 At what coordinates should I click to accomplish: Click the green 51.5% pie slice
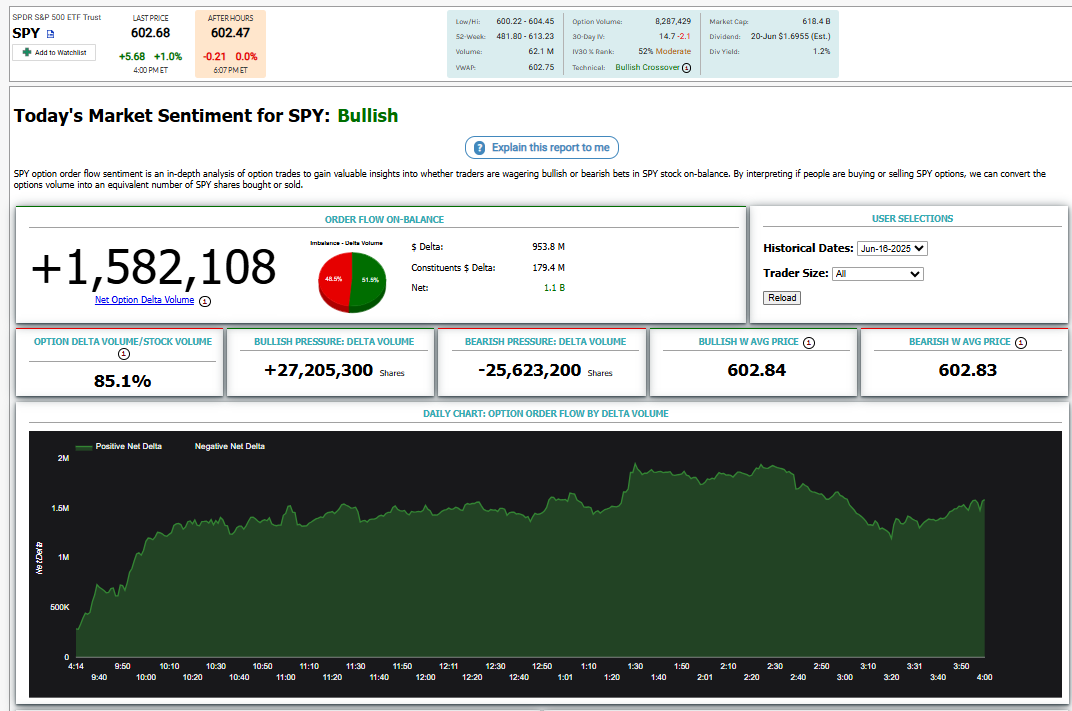point(369,280)
